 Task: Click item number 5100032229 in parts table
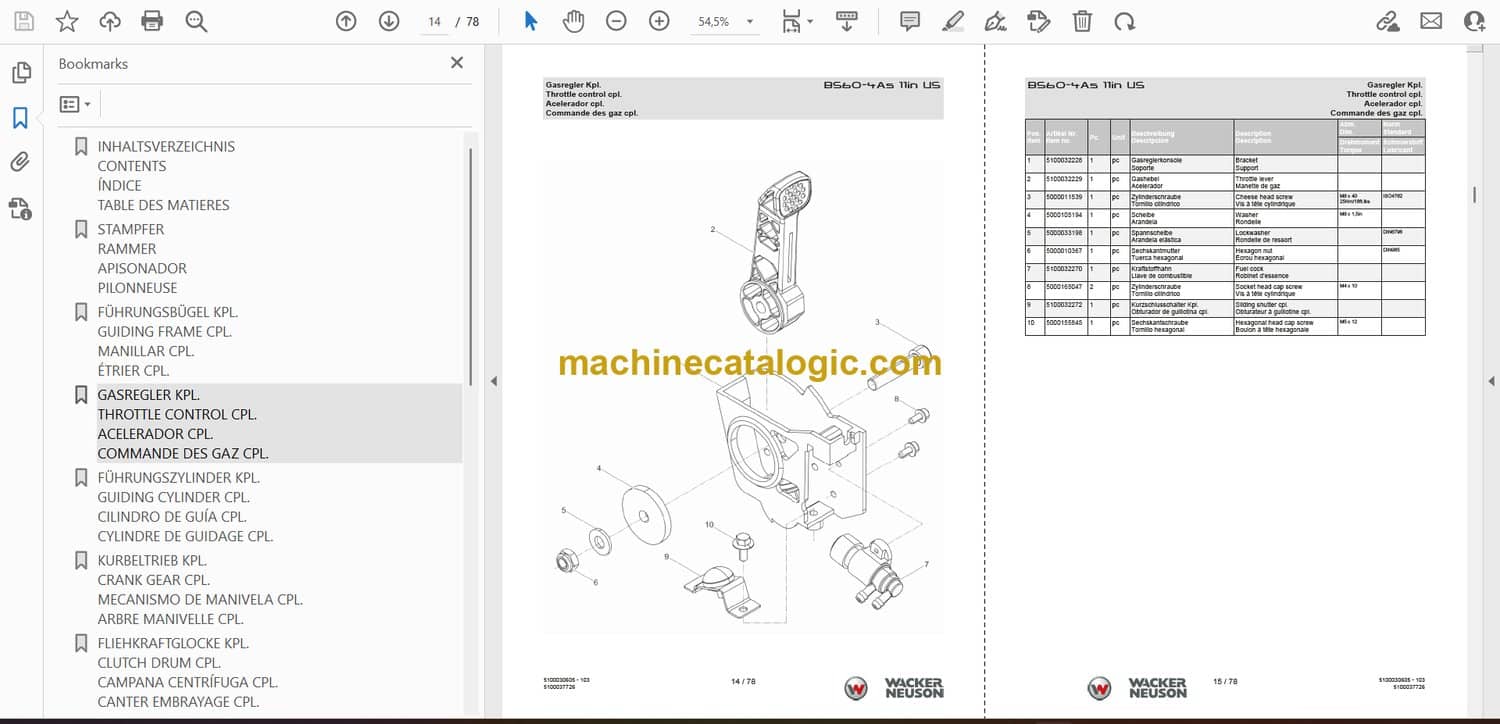1064,179
